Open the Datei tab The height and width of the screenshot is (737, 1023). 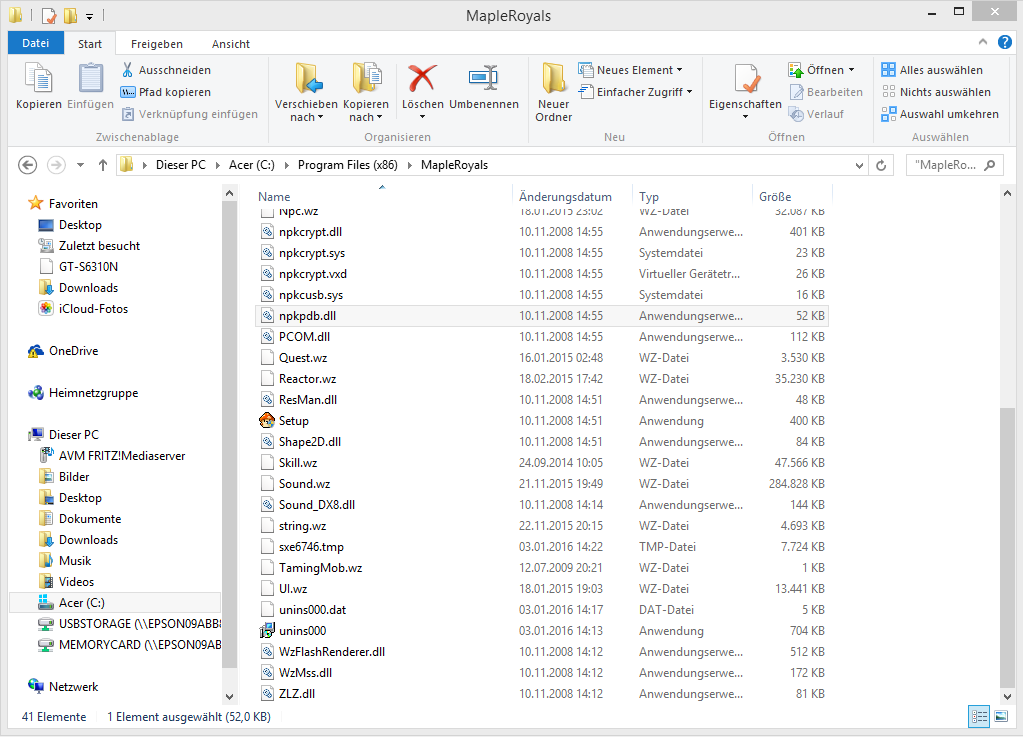point(36,43)
